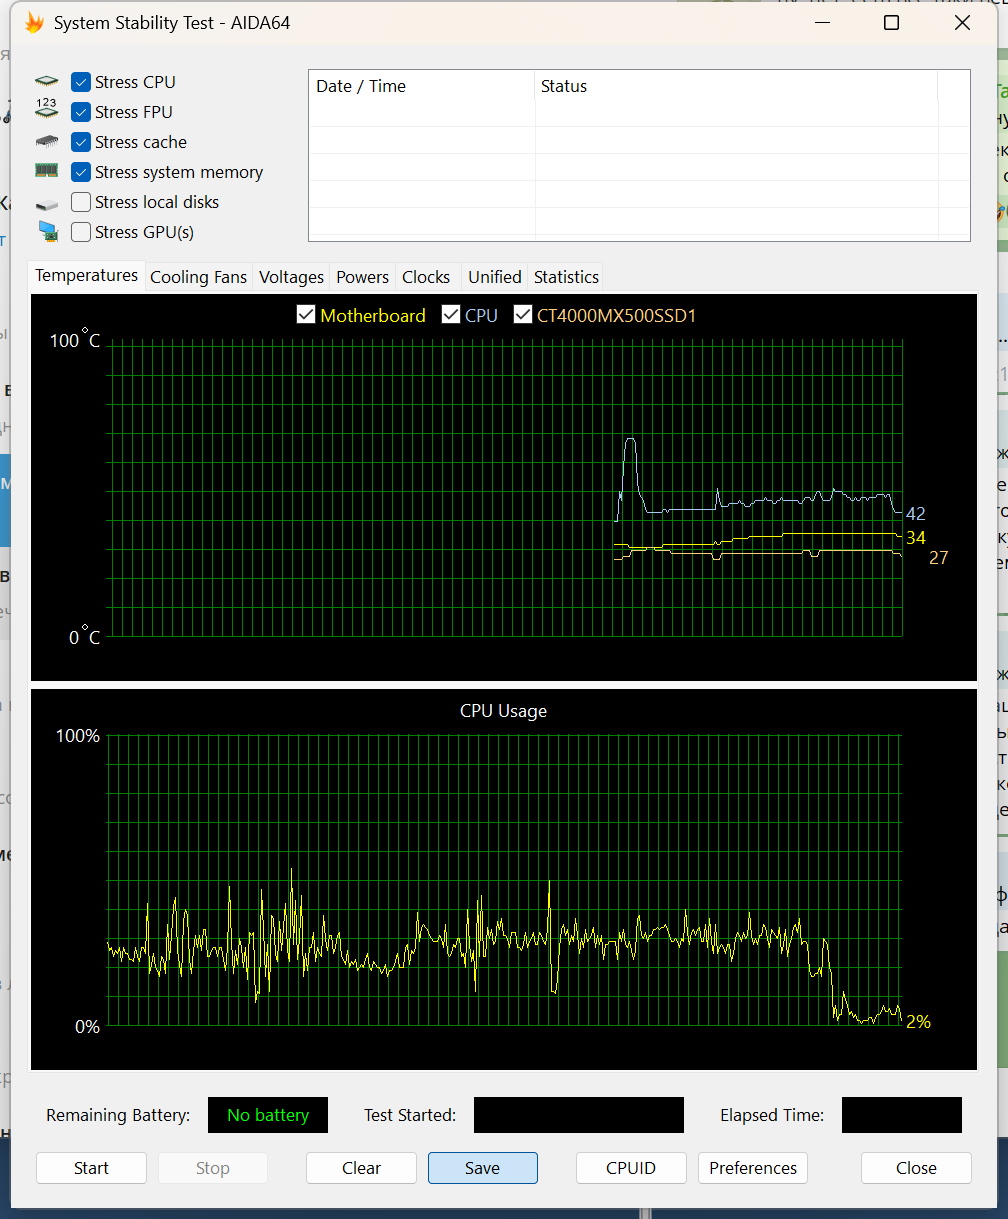The height and width of the screenshot is (1219, 1008).
Task: Click the memory module icon
Action: click(47, 171)
